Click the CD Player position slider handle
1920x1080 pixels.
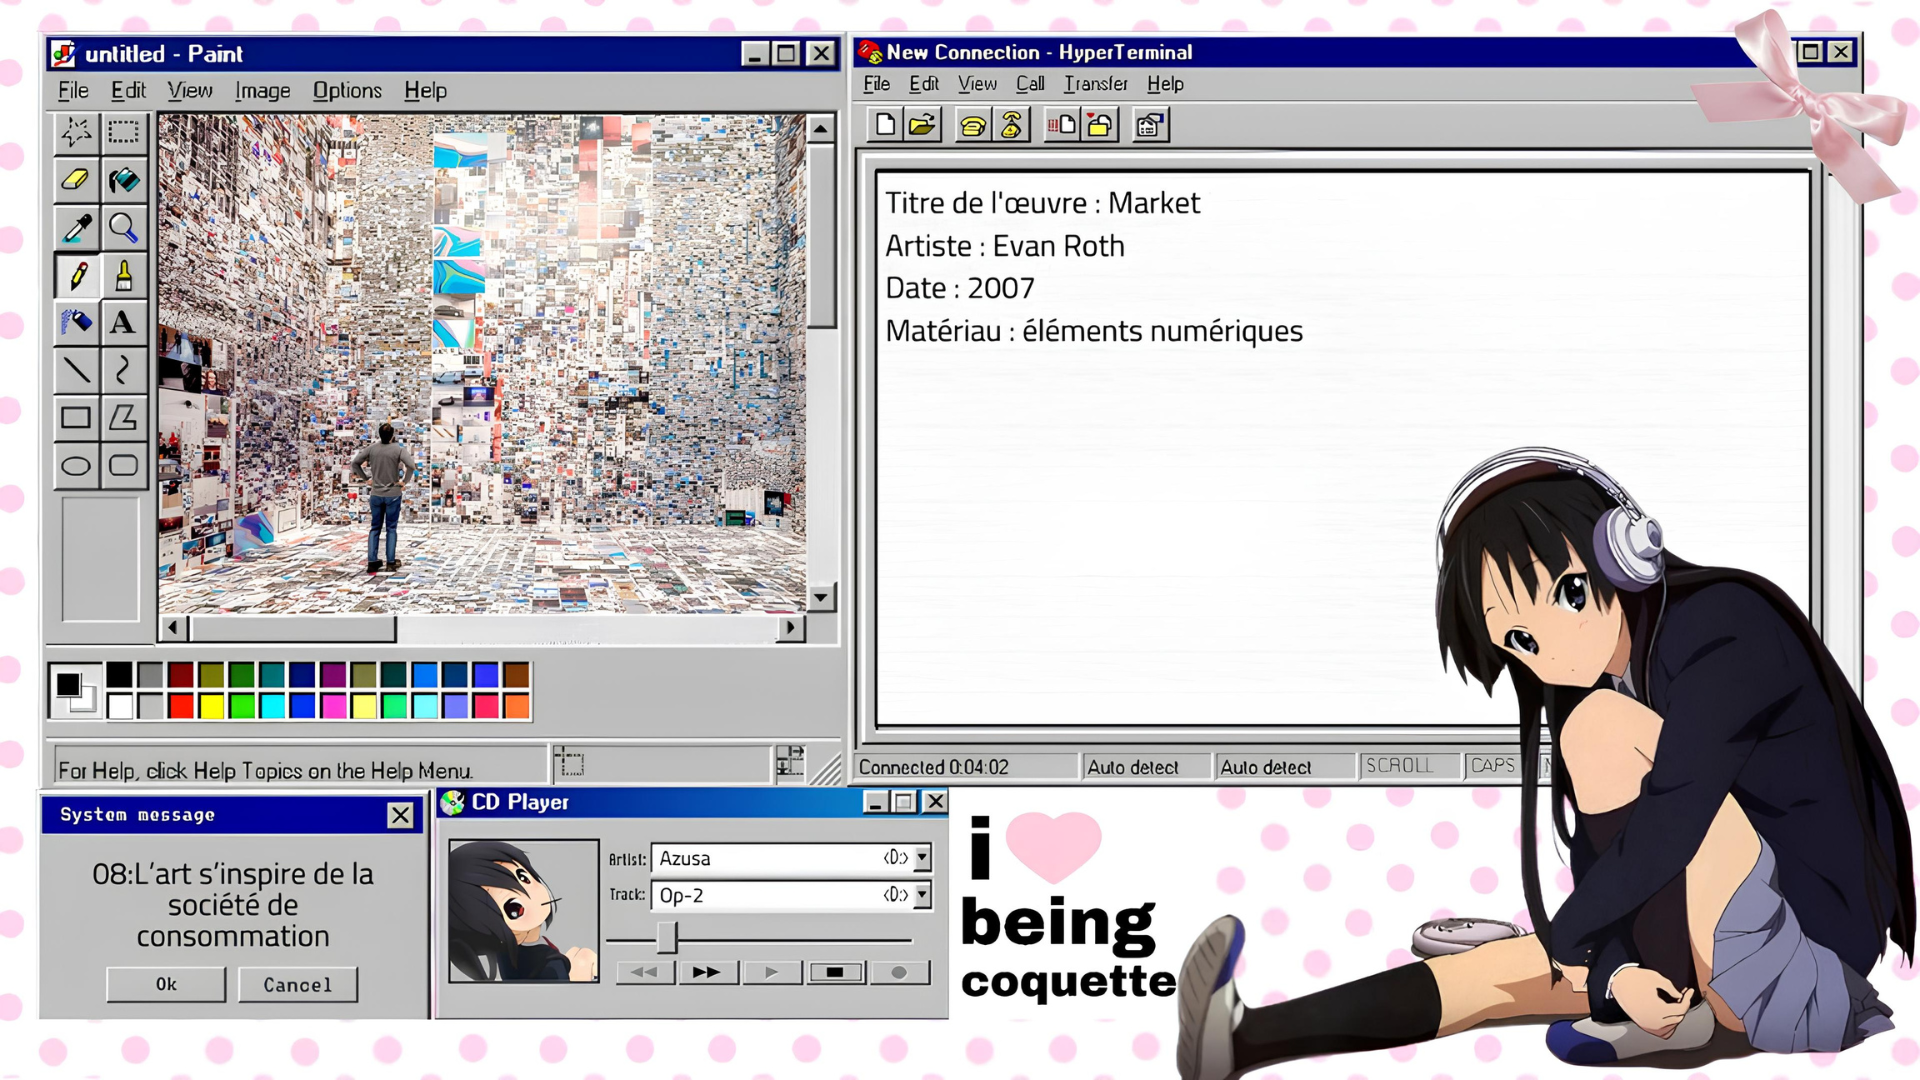(667, 938)
